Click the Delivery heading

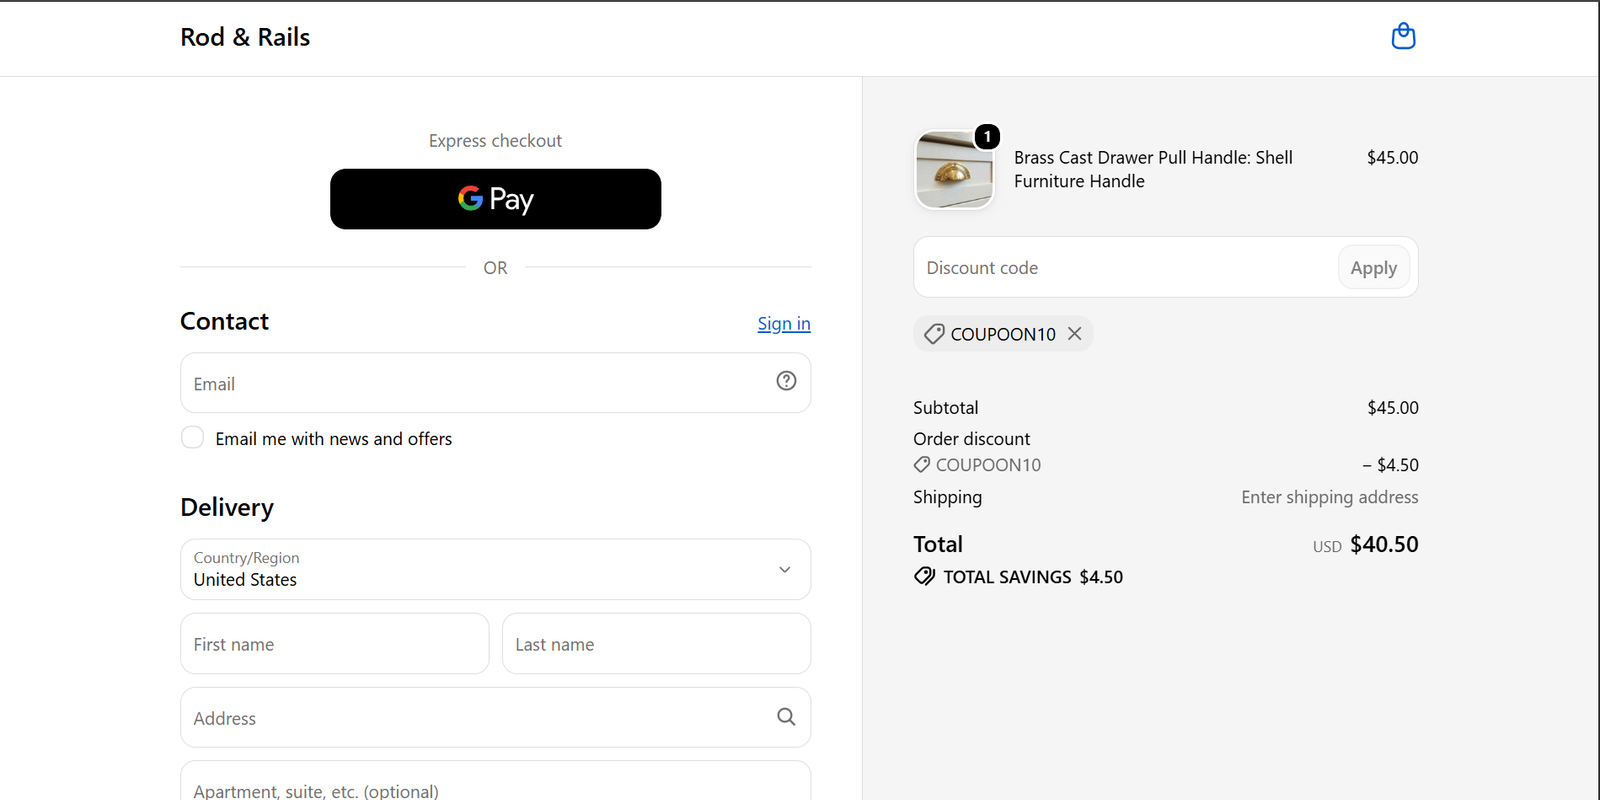tap(227, 508)
